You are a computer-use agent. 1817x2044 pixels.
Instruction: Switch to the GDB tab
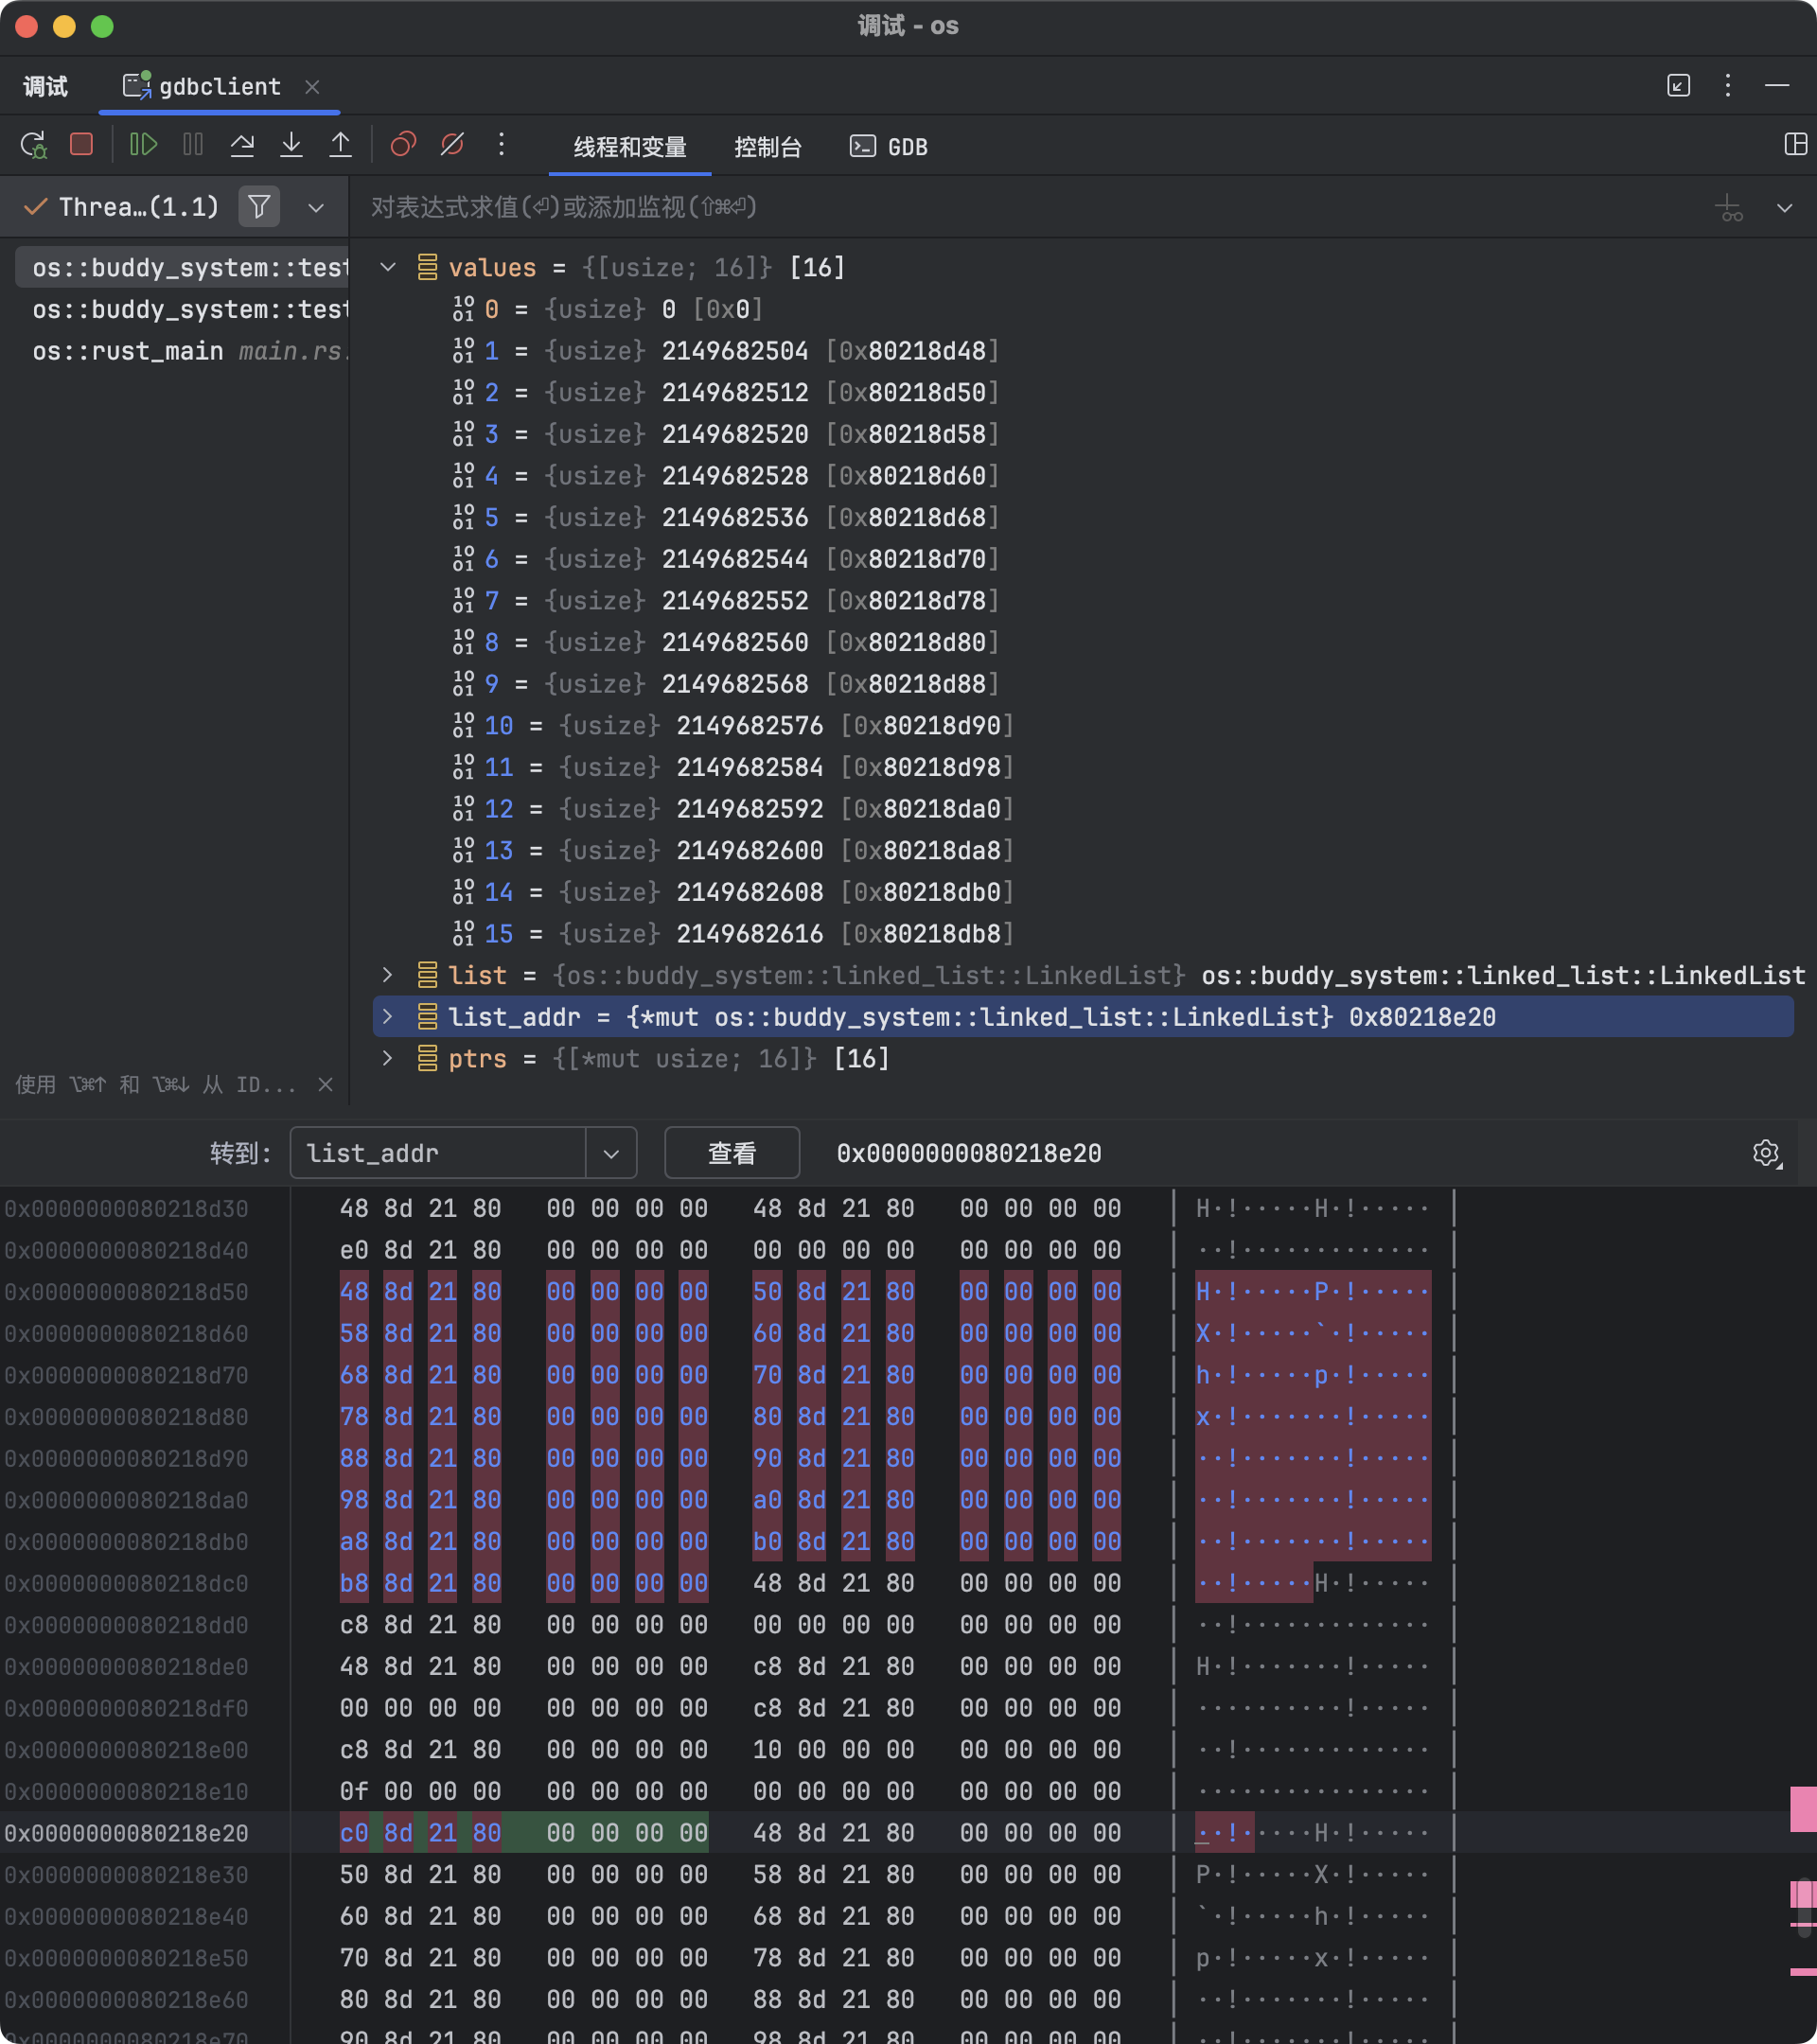[889, 147]
